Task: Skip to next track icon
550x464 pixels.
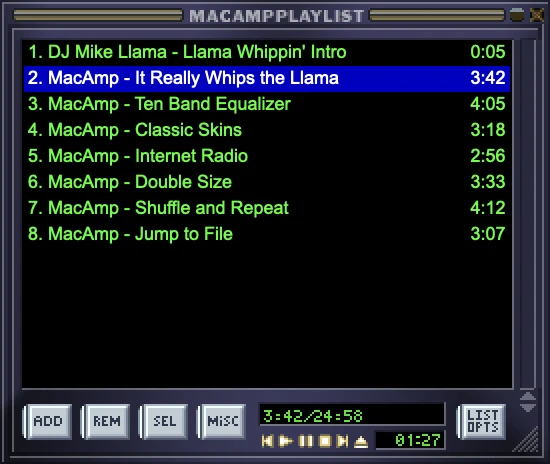Action: click(342, 441)
